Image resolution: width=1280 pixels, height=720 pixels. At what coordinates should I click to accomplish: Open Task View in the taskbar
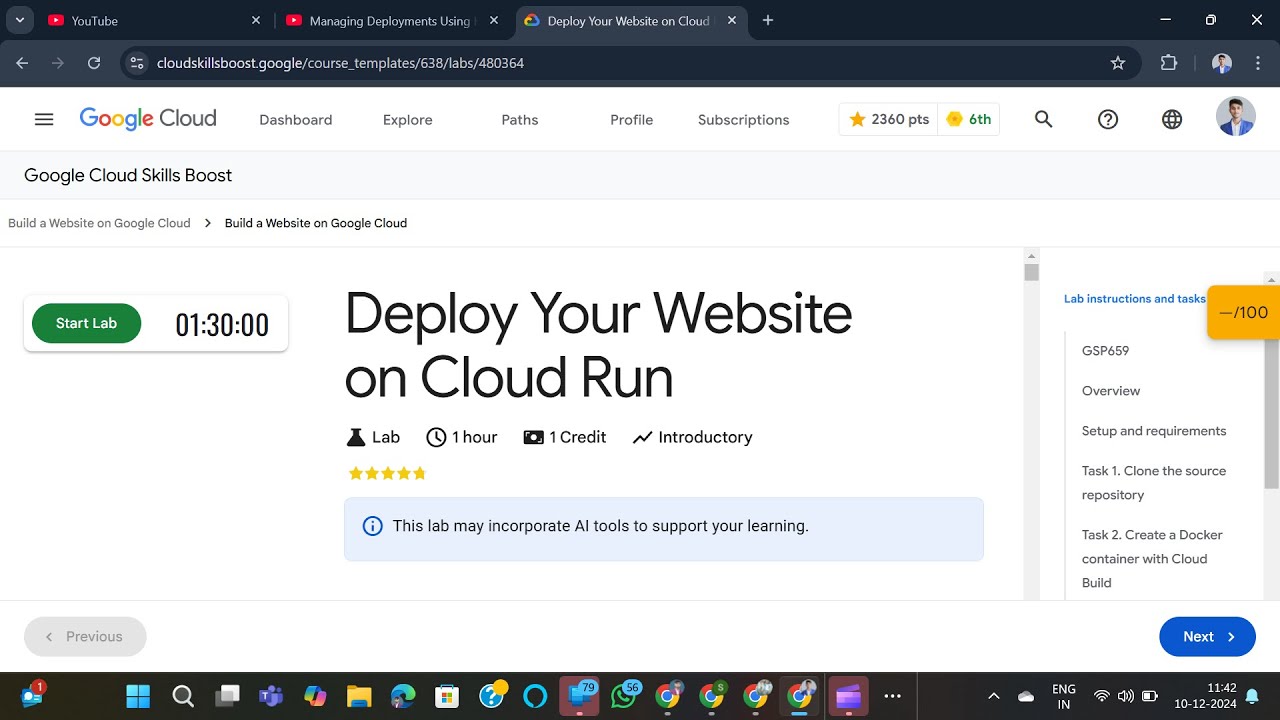pos(228,696)
